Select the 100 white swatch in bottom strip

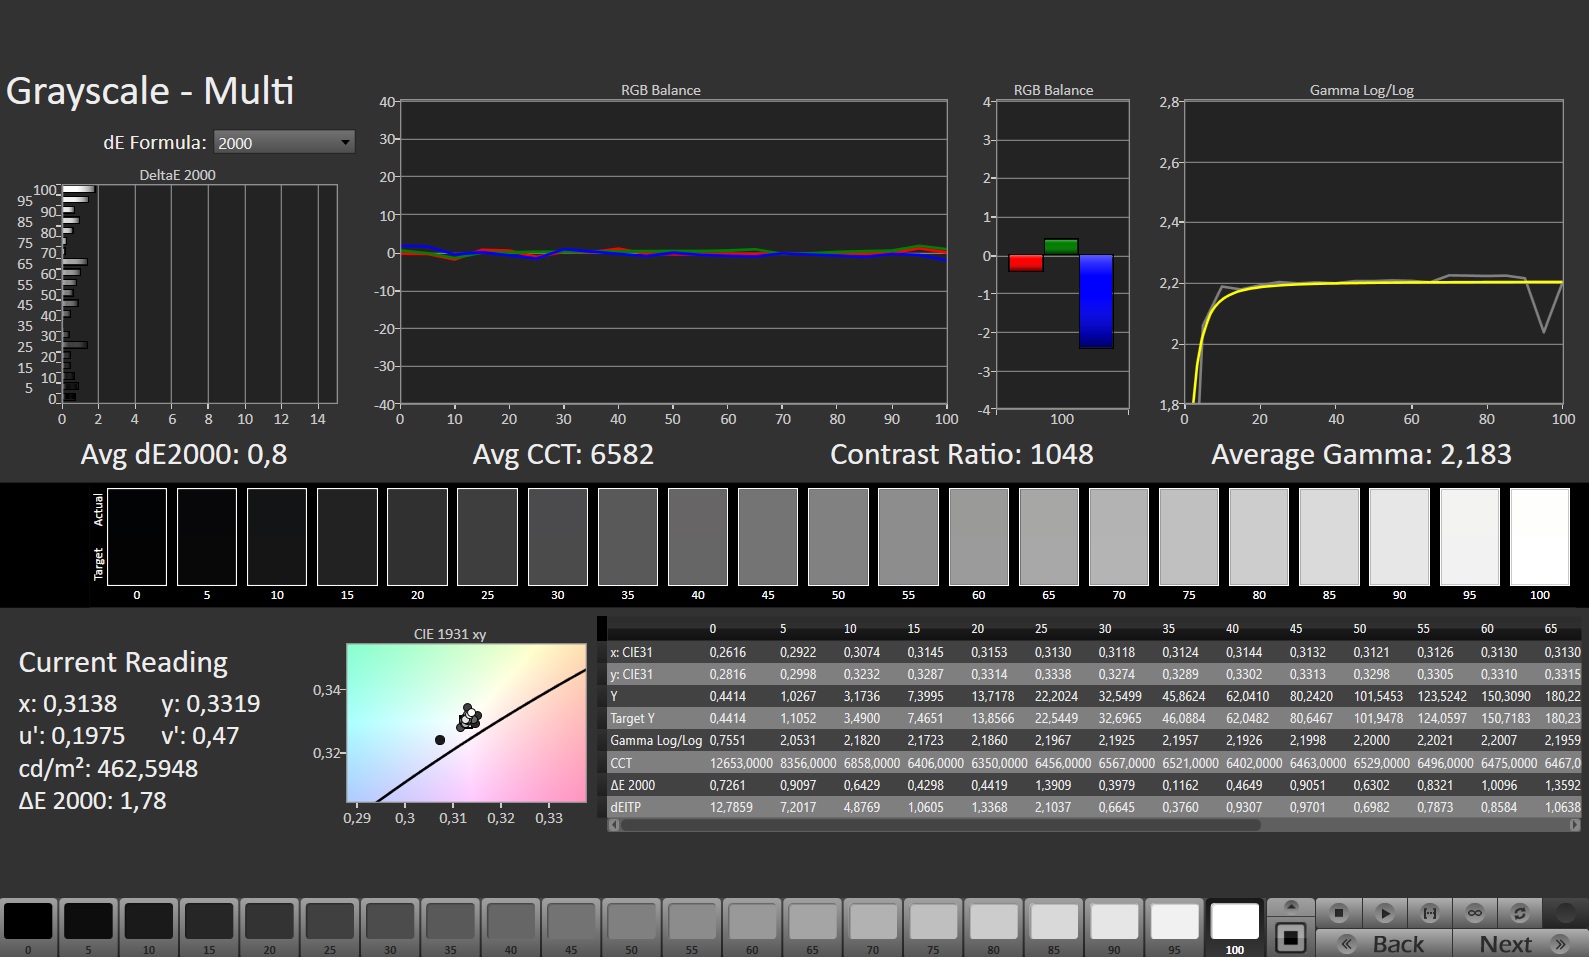[1234, 921]
